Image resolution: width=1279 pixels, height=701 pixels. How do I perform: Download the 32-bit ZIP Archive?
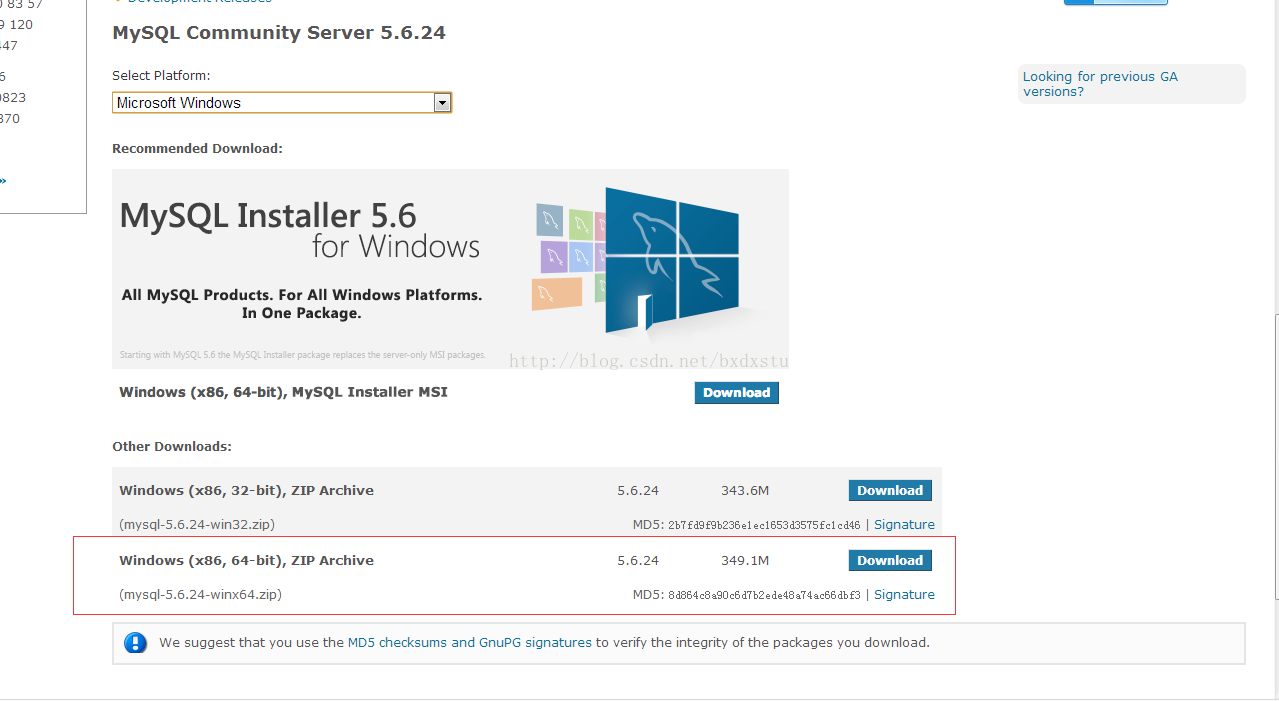[890, 490]
